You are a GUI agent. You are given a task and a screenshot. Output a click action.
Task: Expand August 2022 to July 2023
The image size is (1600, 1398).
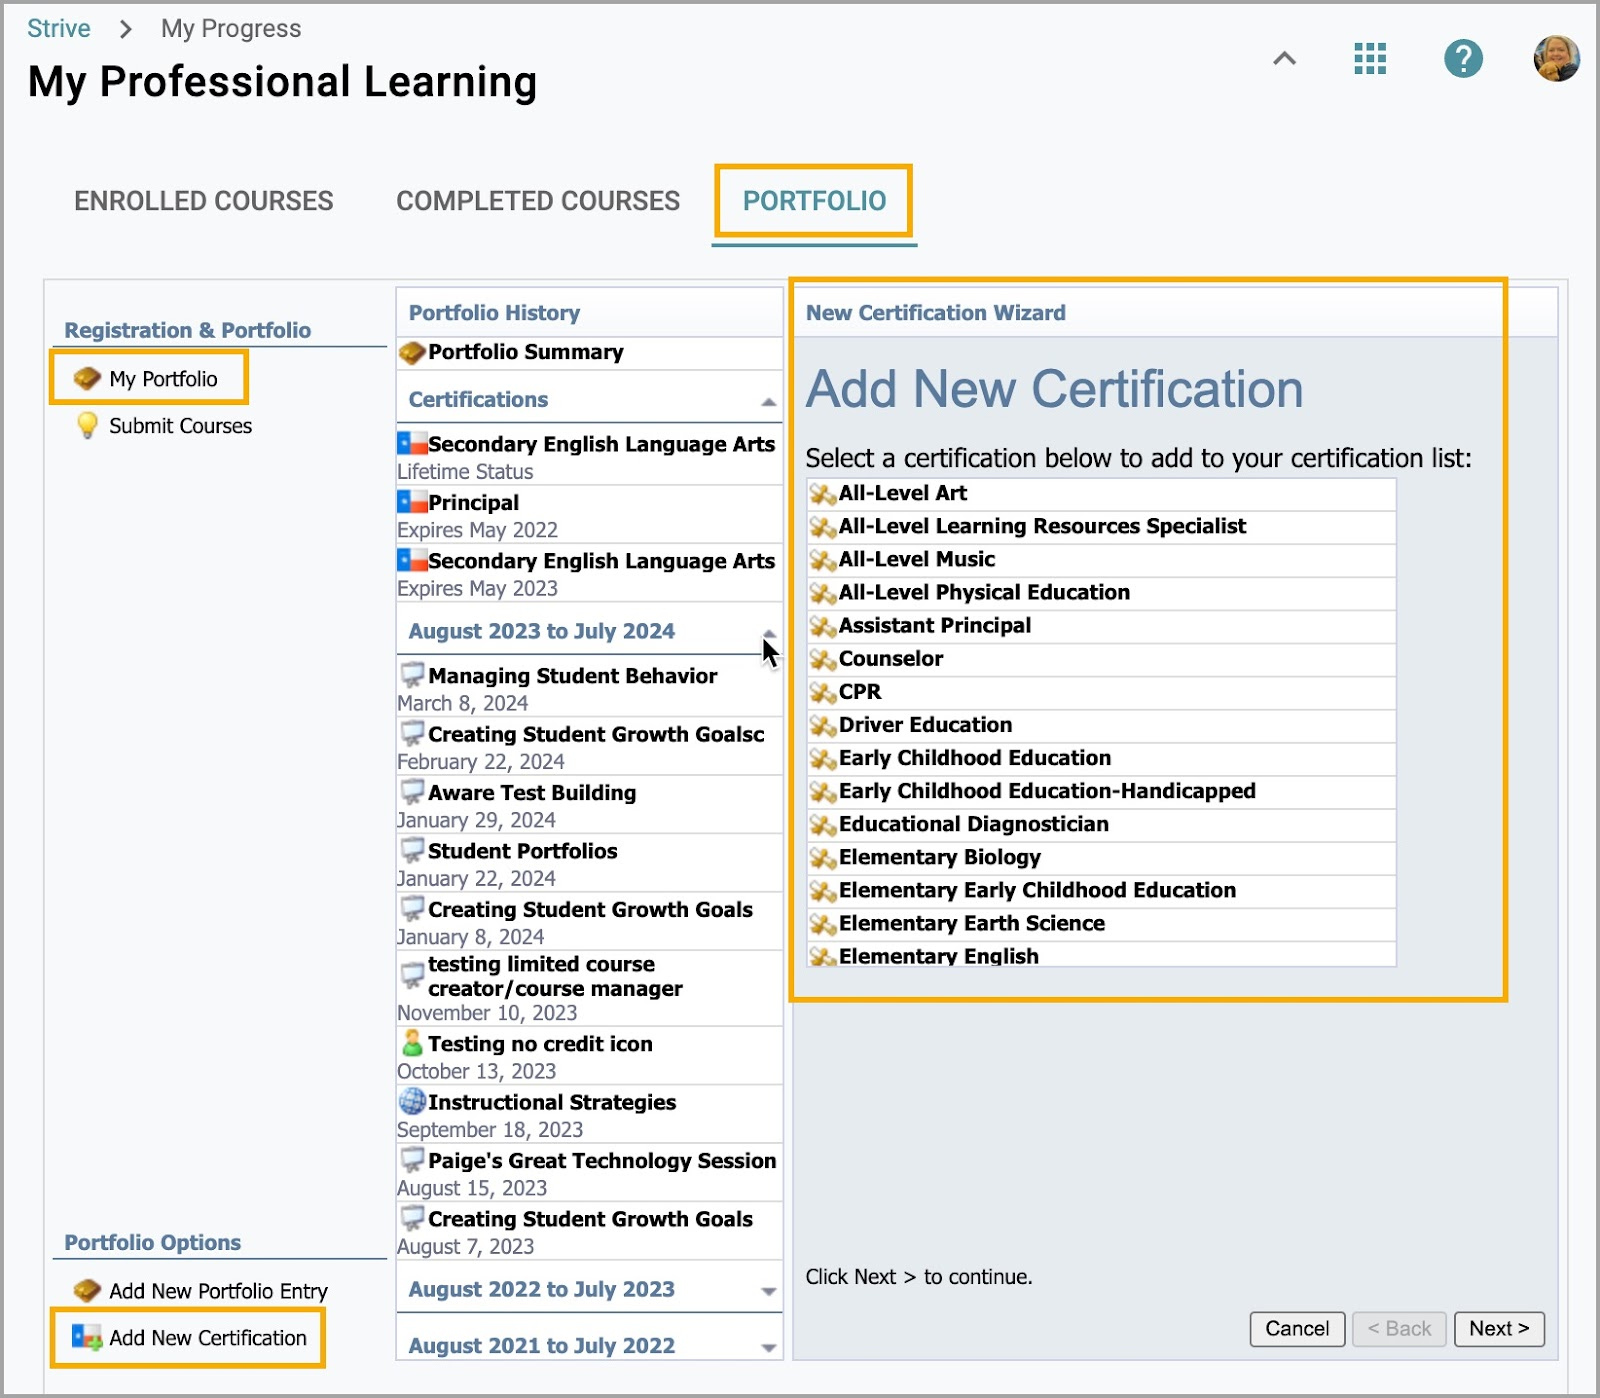767,1291
